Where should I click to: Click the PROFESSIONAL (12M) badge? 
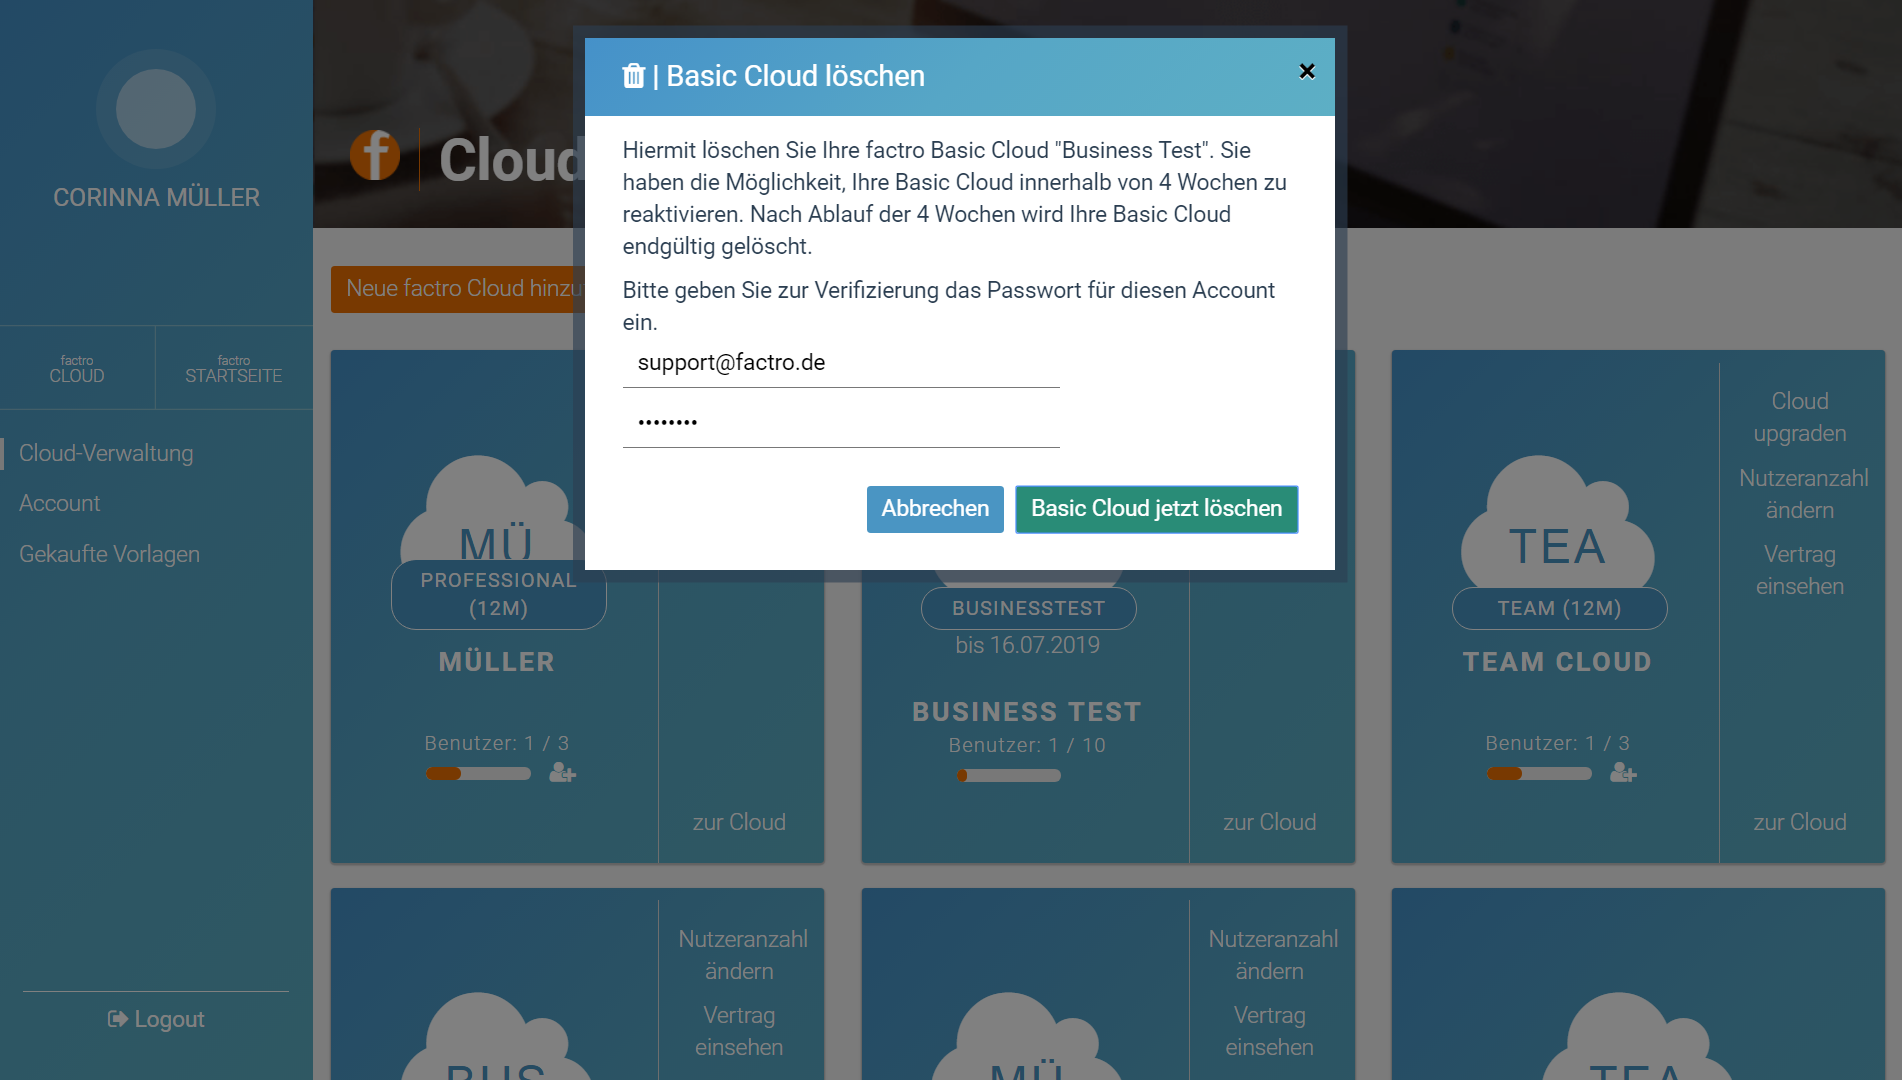[x=498, y=594]
